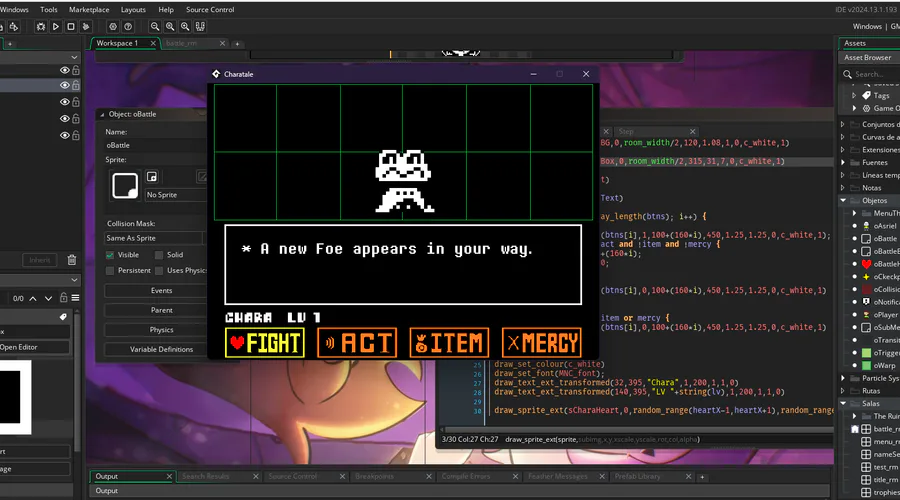Click the hamburger menu icon in the layer toolbar
The height and width of the screenshot is (500, 900).
[x=75, y=298]
